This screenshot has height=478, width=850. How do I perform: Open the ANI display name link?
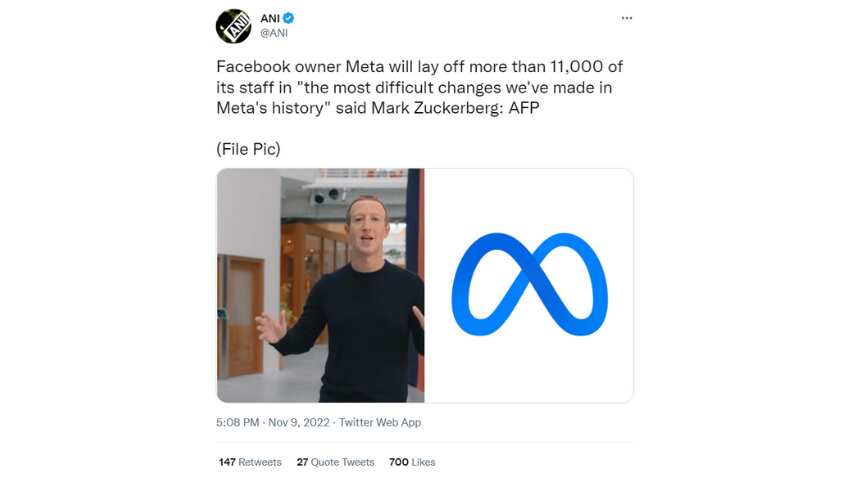[x=270, y=18]
